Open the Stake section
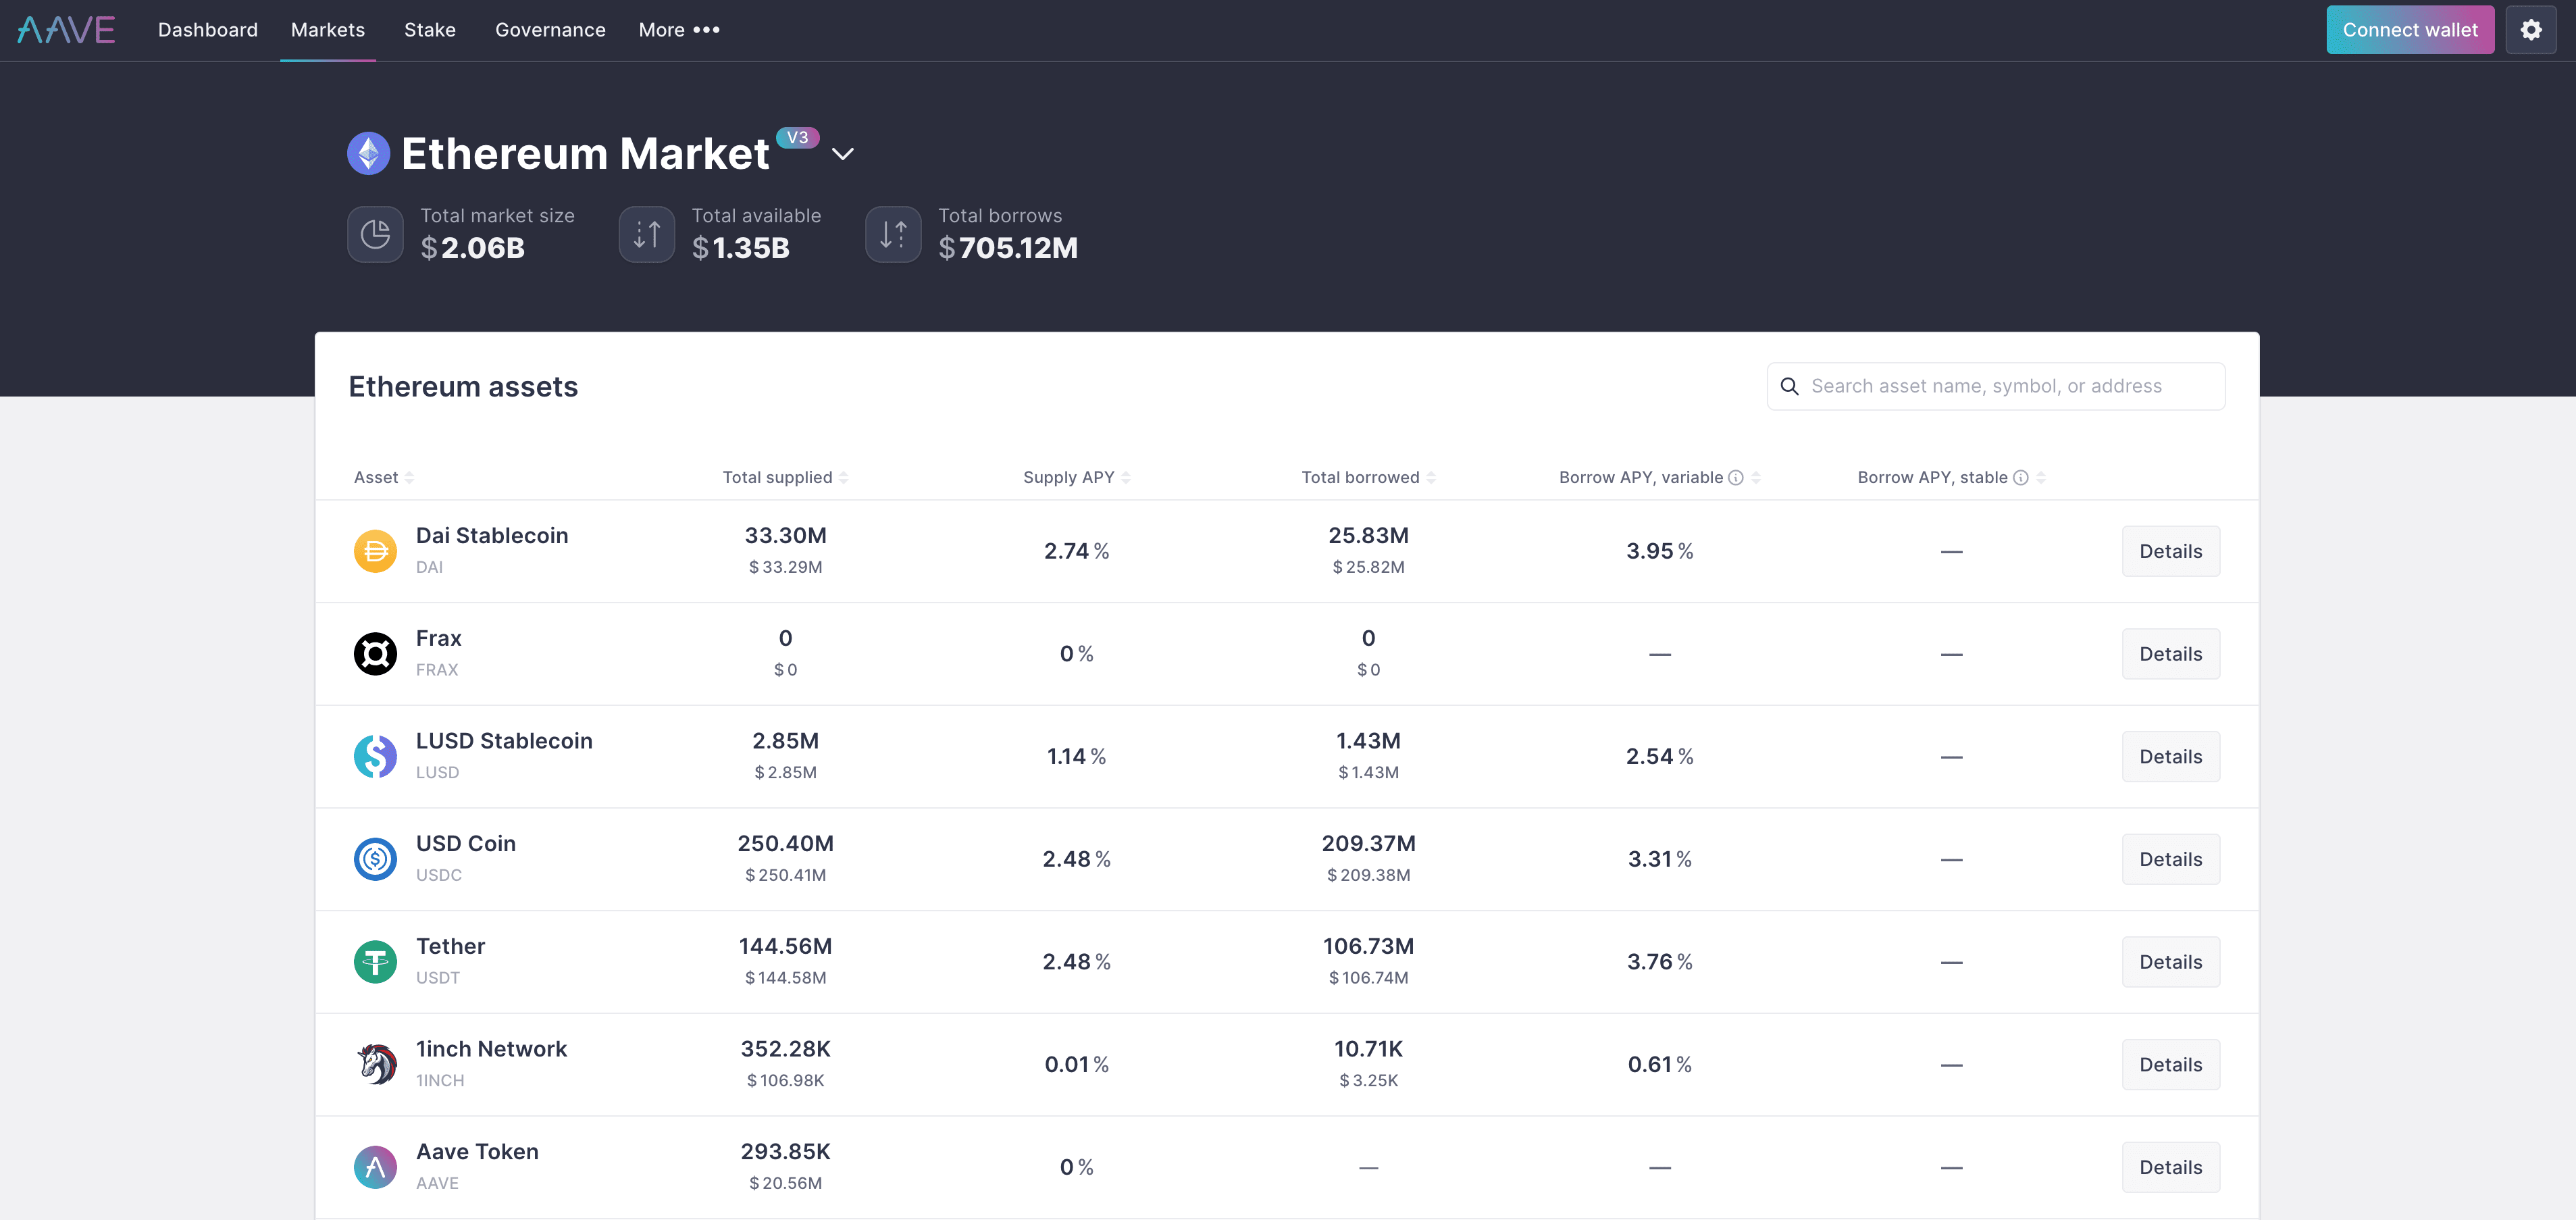The height and width of the screenshot is (1220, 2576). (429, 29)
